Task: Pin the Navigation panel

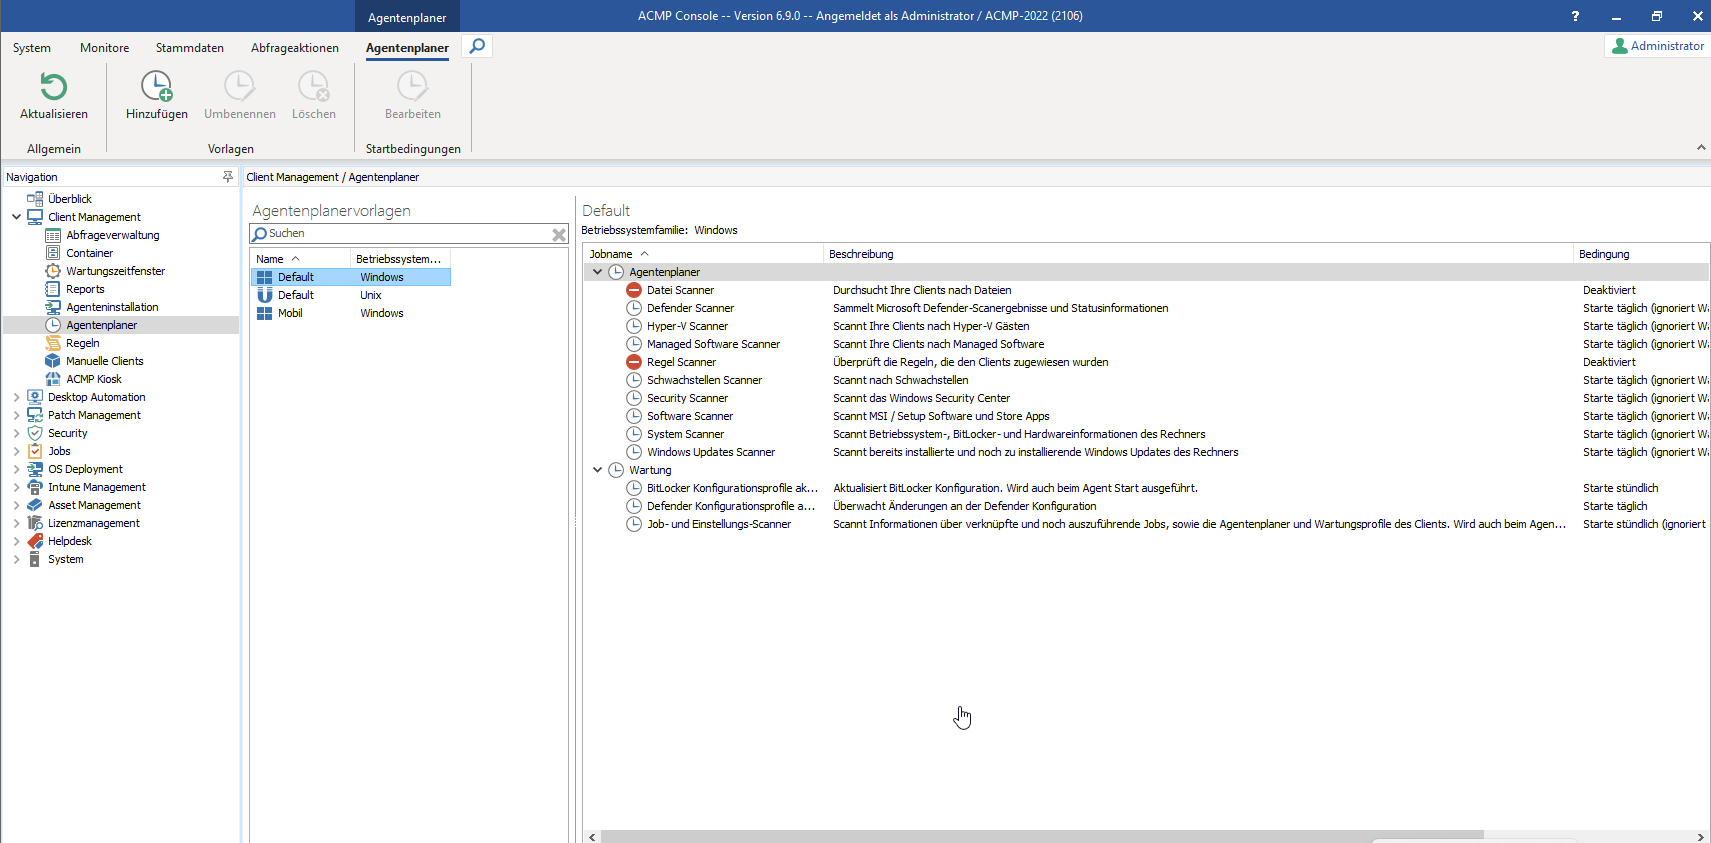Action: click(228, 177)
